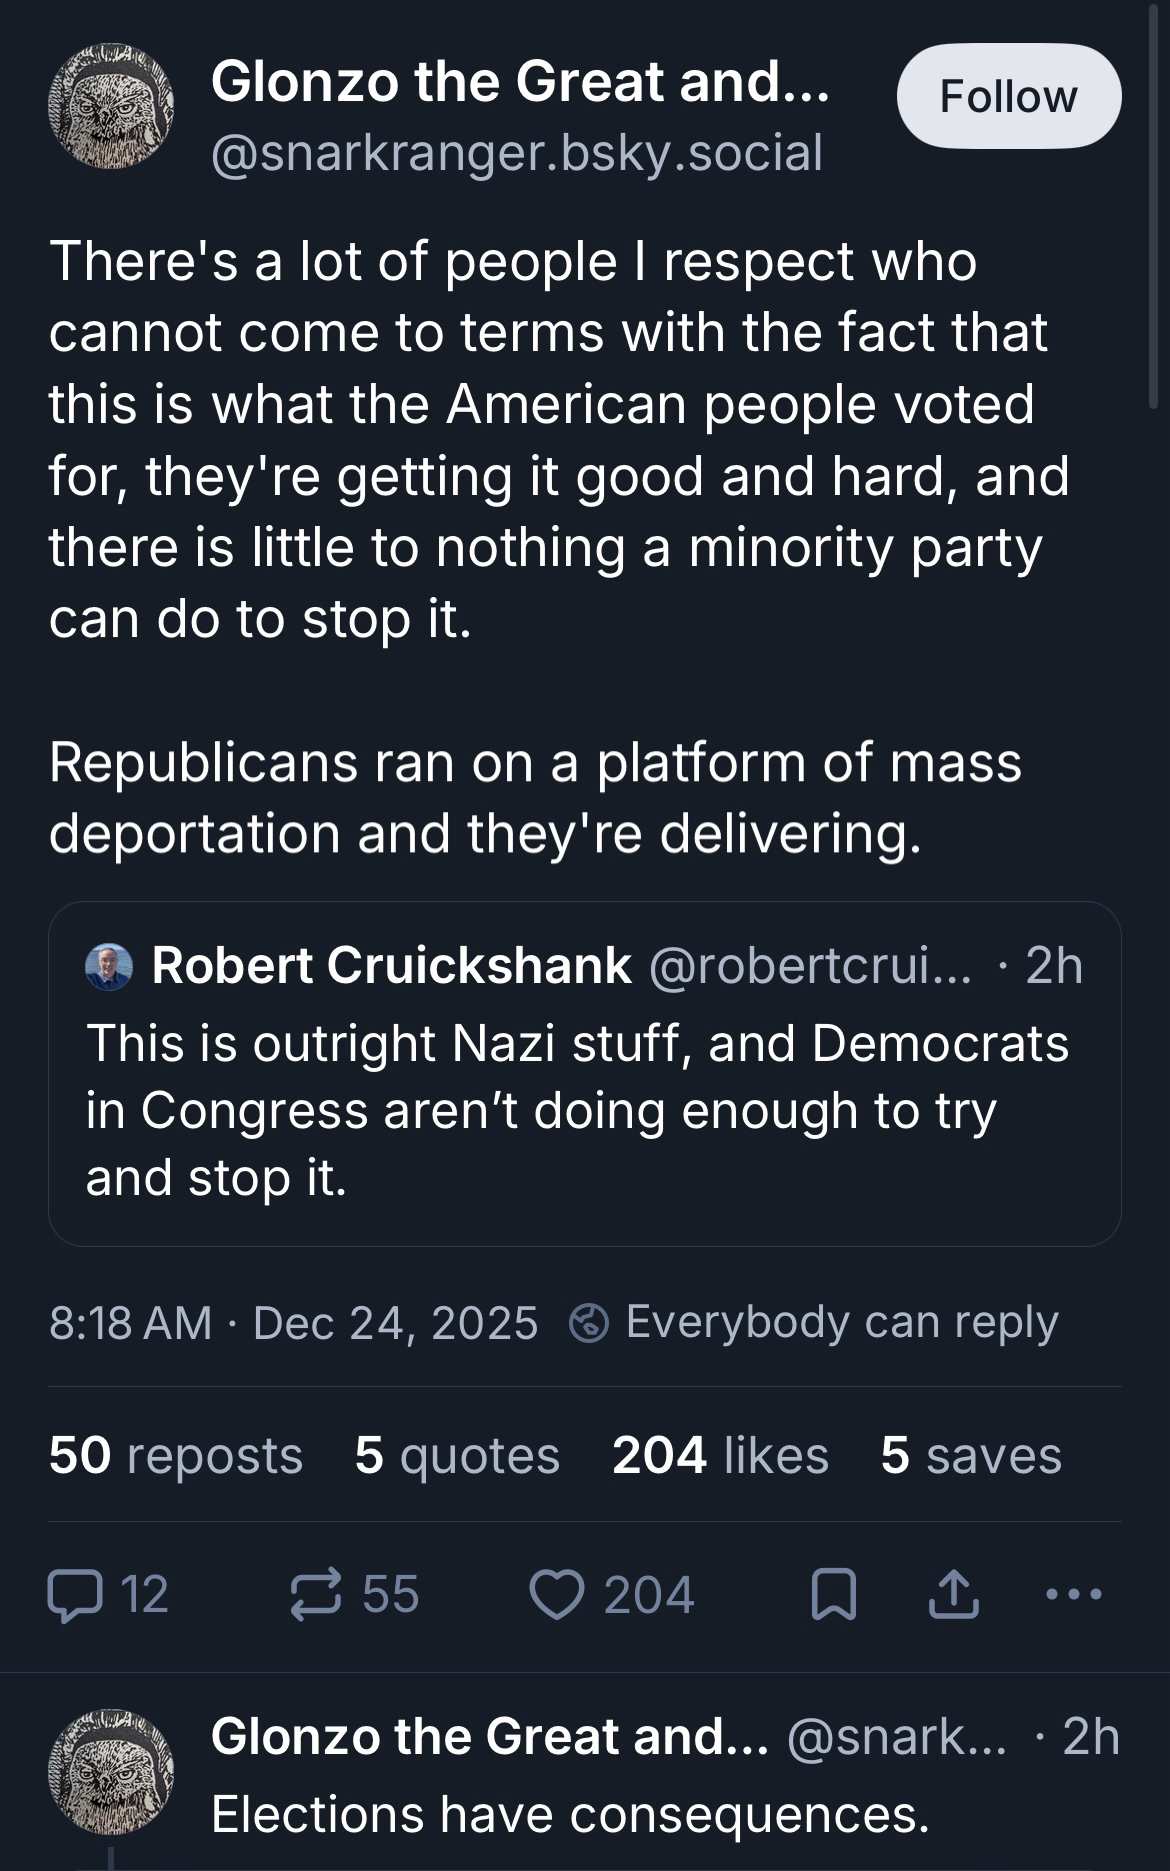This screenshot has height=1871, width=1170.
Task: Open the @snarkranger.bsky.social handle link
Action: (x=517, y=153)
